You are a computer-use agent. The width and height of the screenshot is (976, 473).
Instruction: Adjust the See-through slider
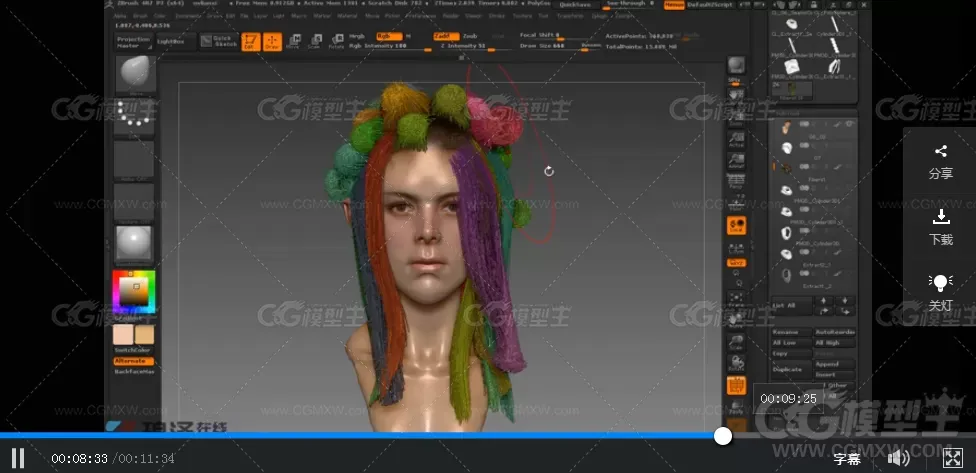(631, 4)
